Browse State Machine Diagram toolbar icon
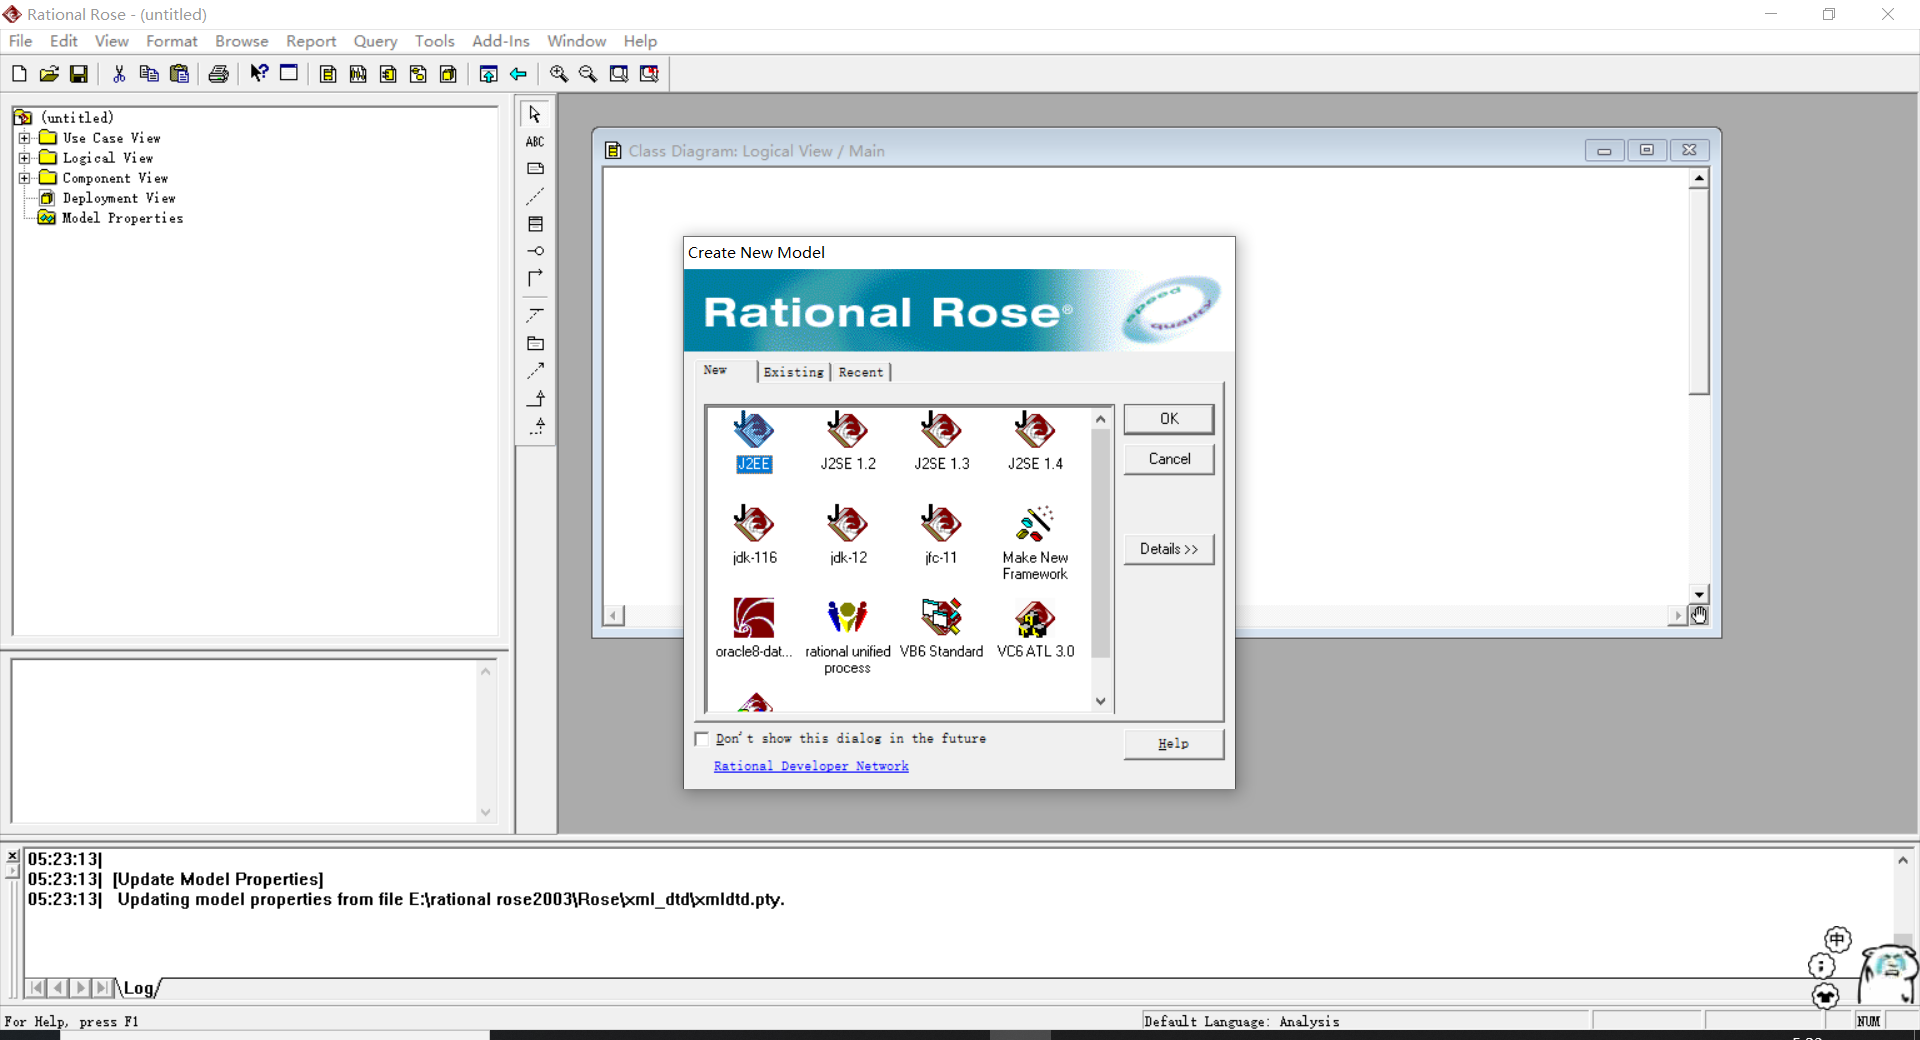Screen dimensions: 1920x1040 pyautogui.click(x=418, y=74)
